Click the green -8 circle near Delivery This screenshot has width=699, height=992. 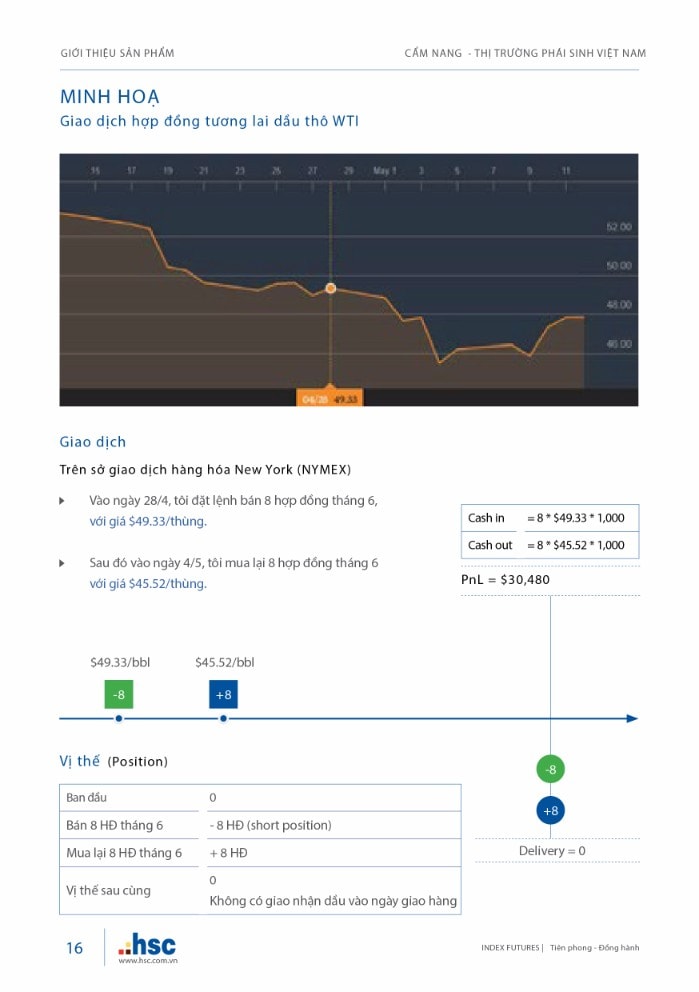coord(550,769)
